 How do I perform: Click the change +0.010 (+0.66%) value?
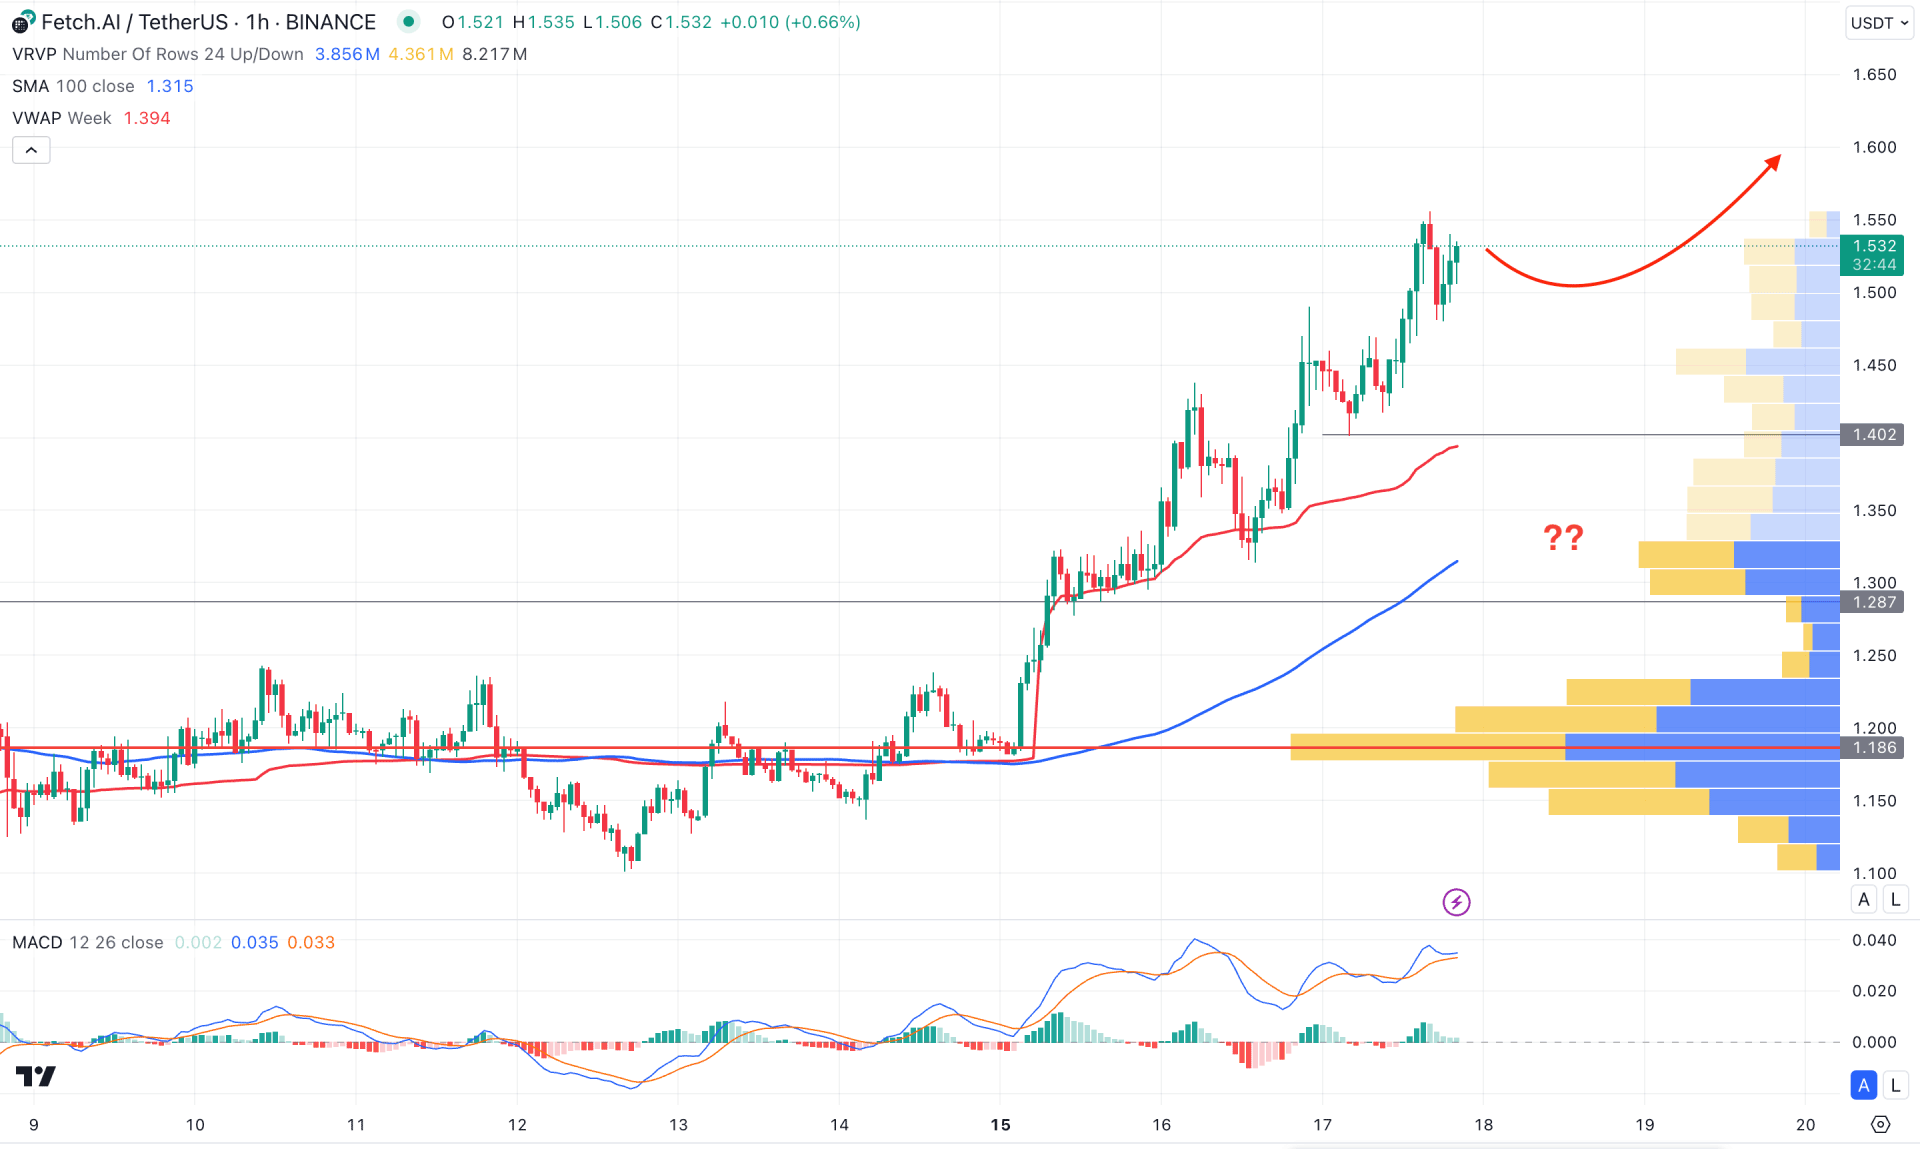(790, 22)
